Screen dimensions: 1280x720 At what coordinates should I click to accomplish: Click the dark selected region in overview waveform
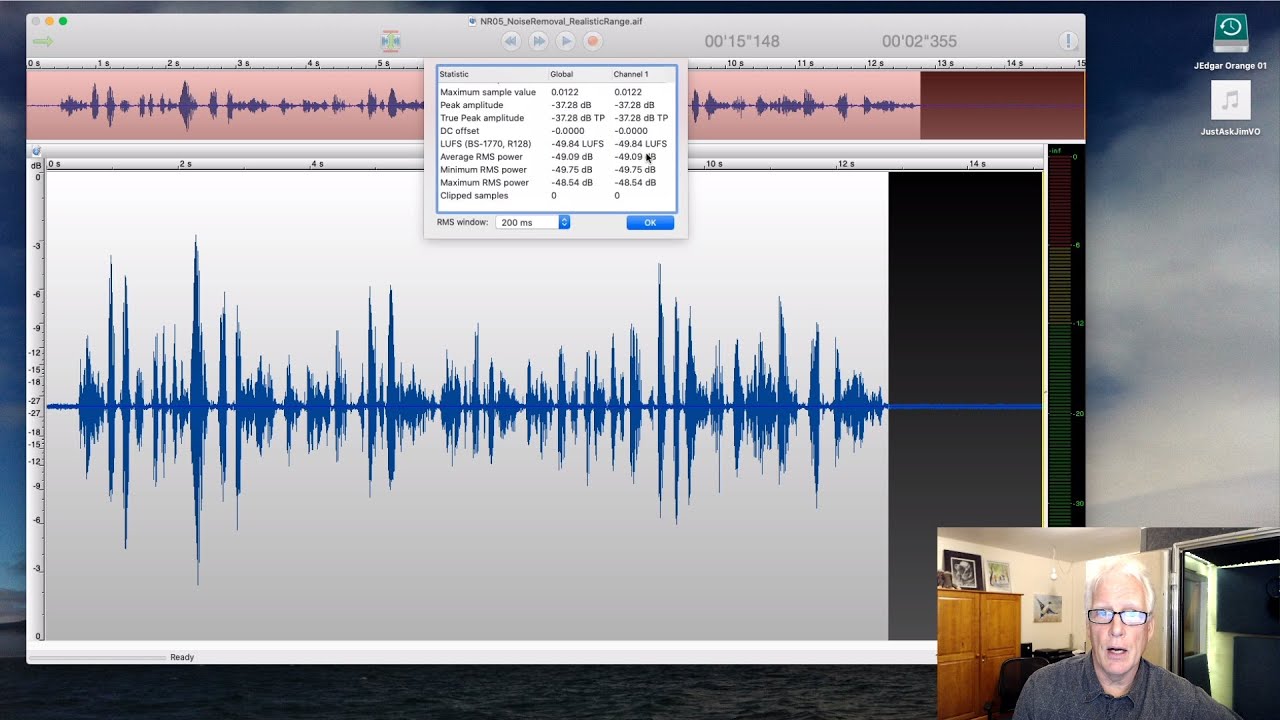[1002, 105]
